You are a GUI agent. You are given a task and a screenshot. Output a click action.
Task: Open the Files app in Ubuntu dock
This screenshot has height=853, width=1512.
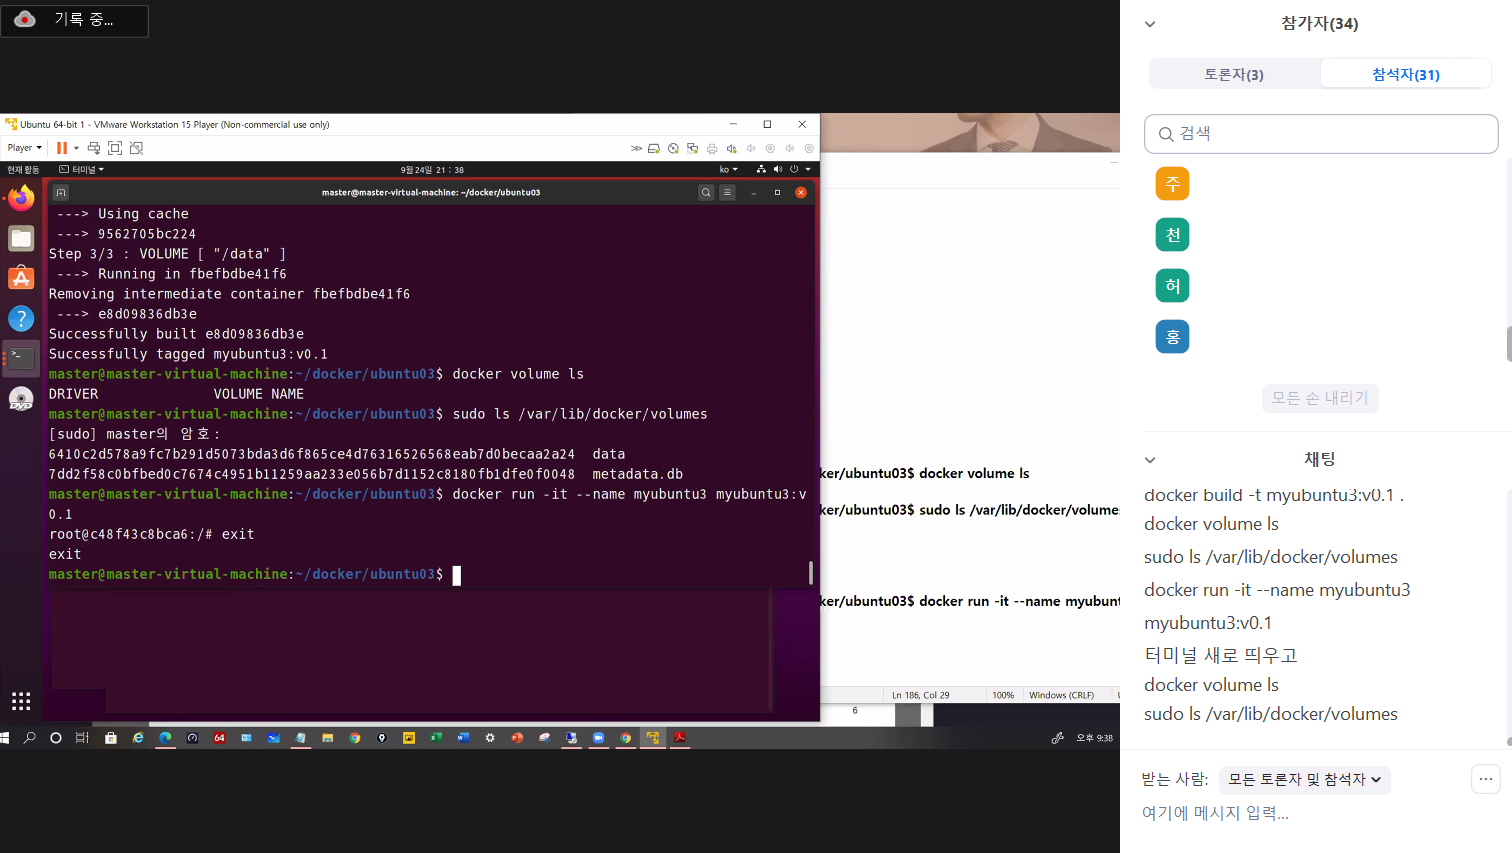[21, 238]
